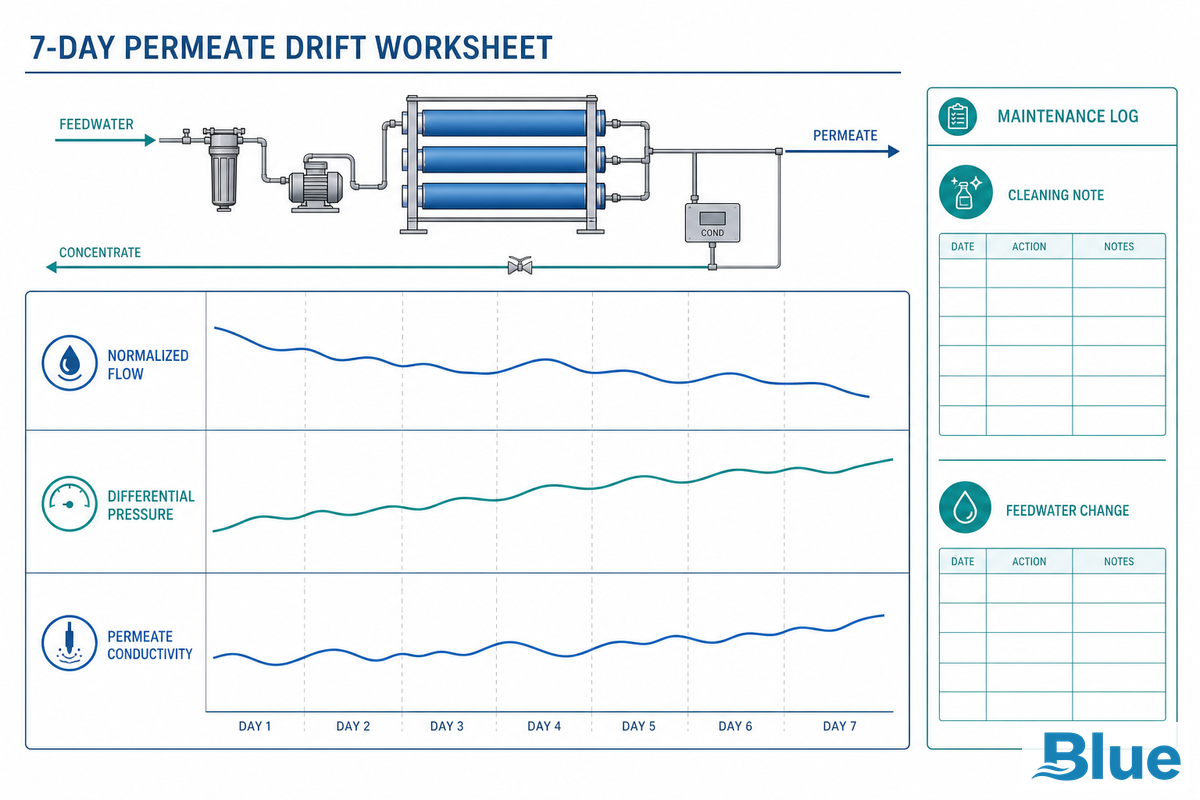1200x800 pixels.
Task: Click the MAINTENANCE LOG heading
Action: pos(1068,117)
